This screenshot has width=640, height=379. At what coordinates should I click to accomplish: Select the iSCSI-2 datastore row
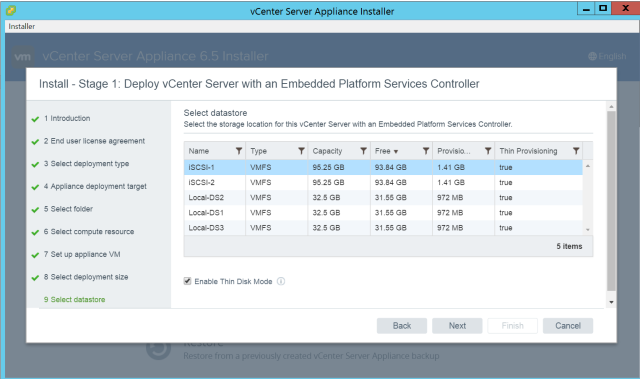[383, 182]
